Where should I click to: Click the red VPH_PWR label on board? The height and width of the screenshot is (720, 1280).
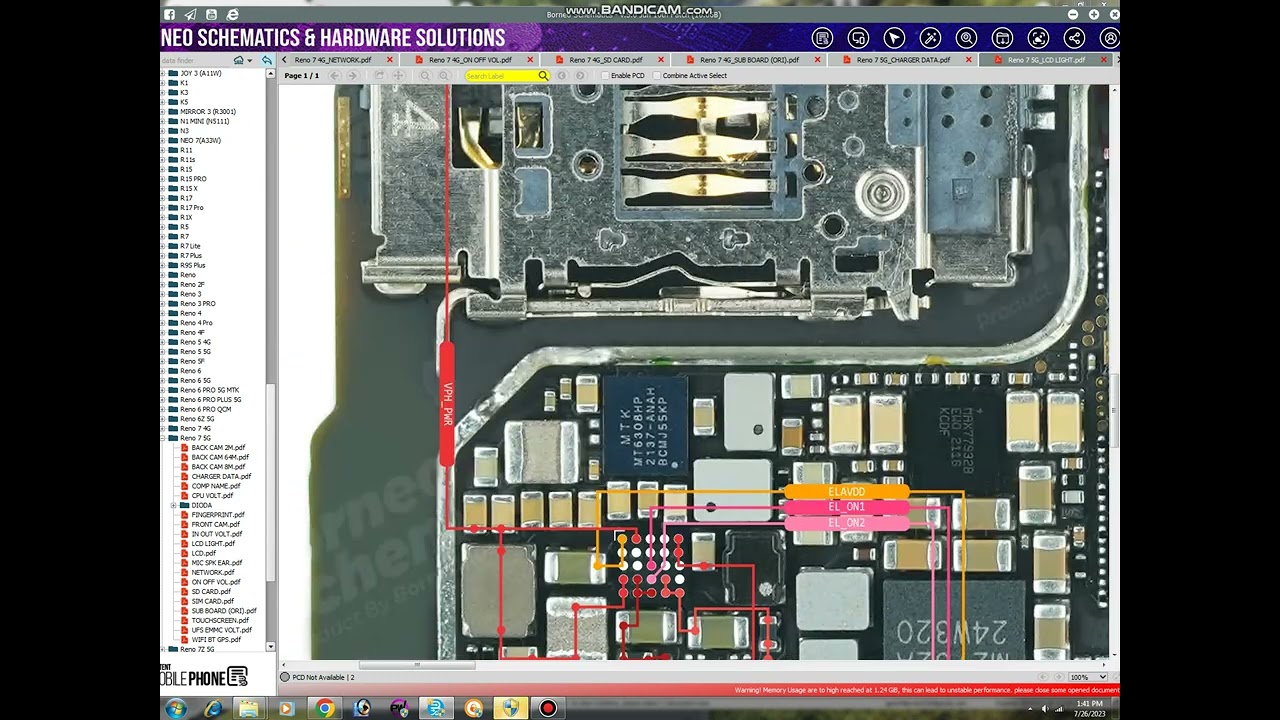click(447, 404)
